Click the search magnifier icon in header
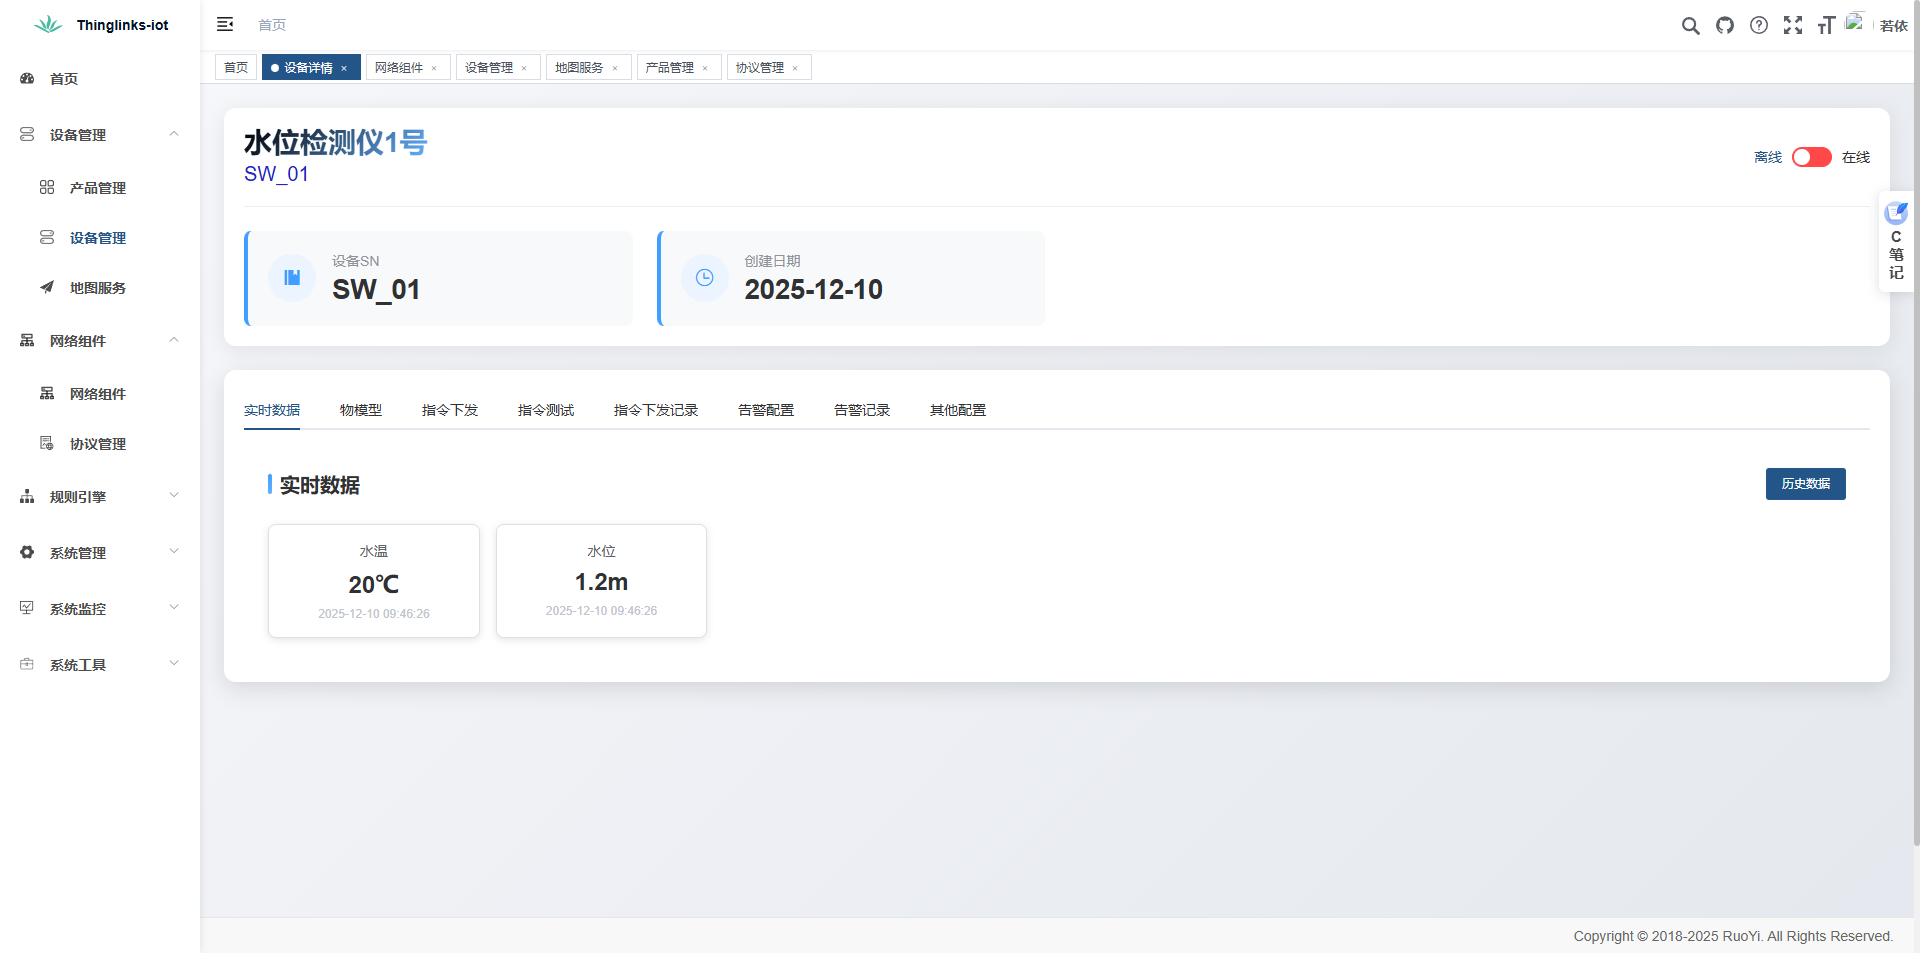1920x953 pixels. [x=1690, y=26]
